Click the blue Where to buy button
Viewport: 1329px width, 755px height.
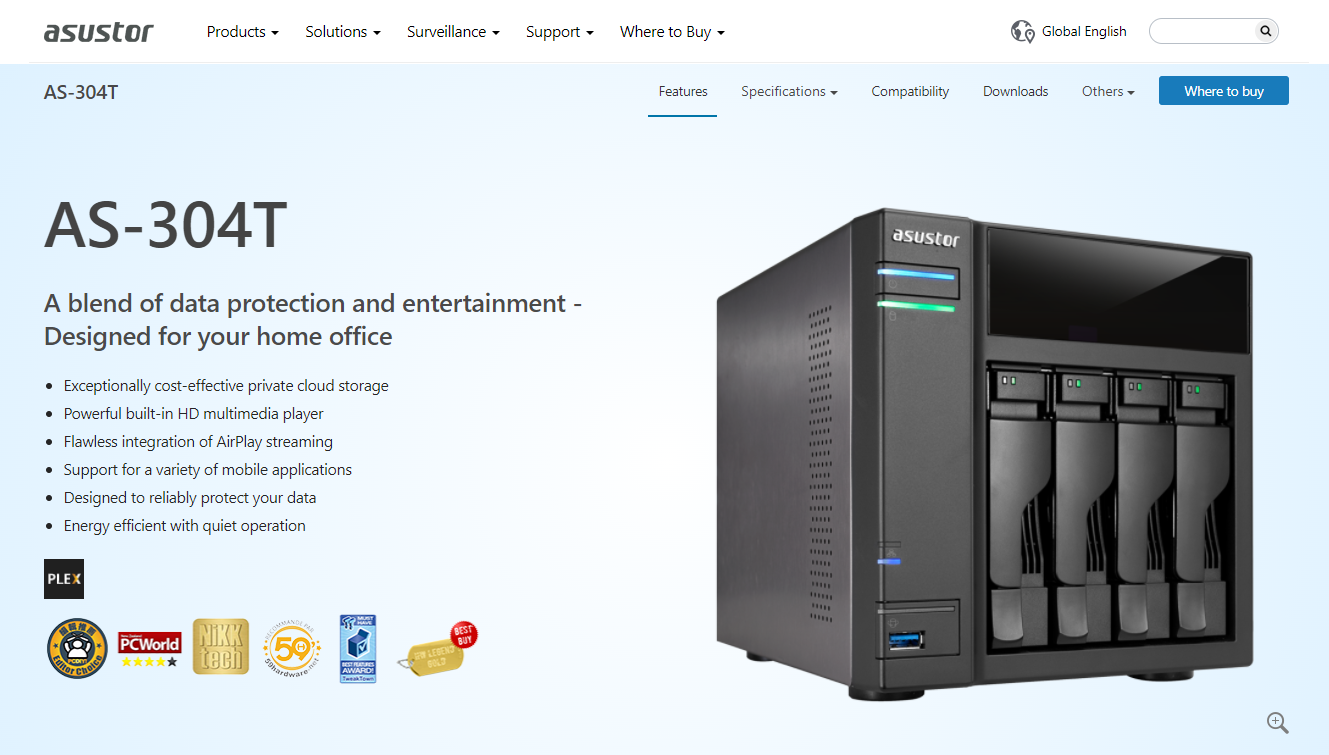tap(1224, 91)
